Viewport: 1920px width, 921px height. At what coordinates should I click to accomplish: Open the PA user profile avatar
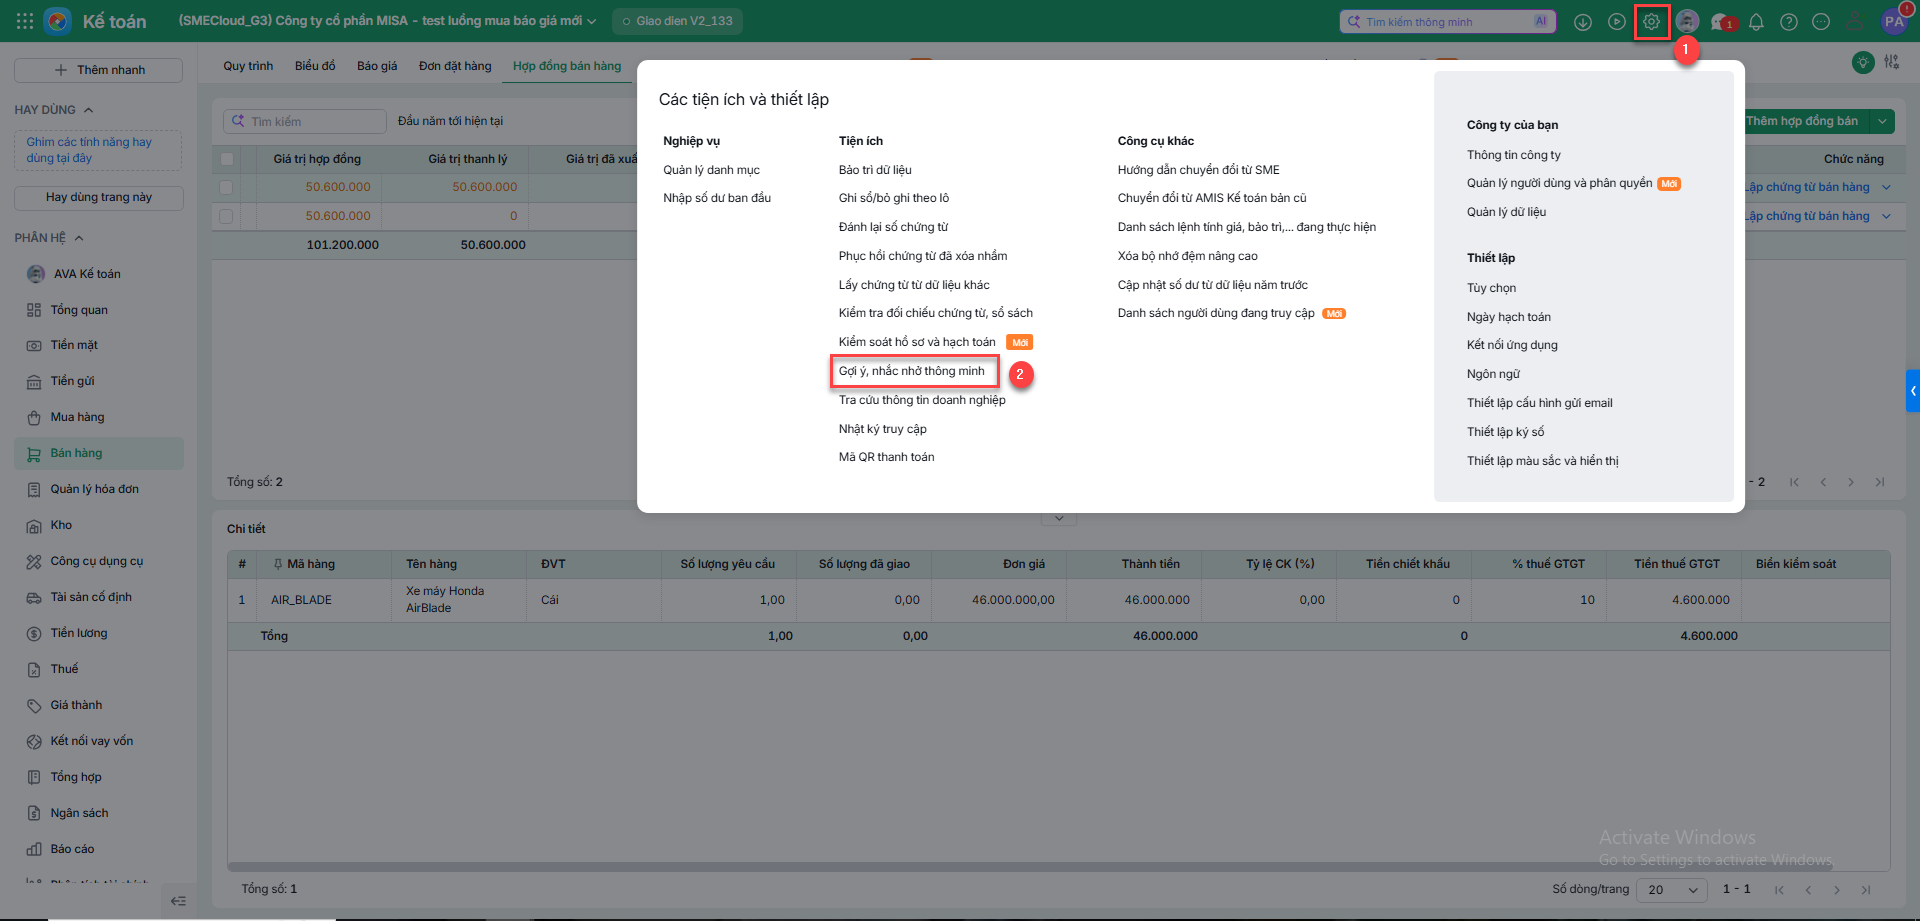pos(1894,21)
